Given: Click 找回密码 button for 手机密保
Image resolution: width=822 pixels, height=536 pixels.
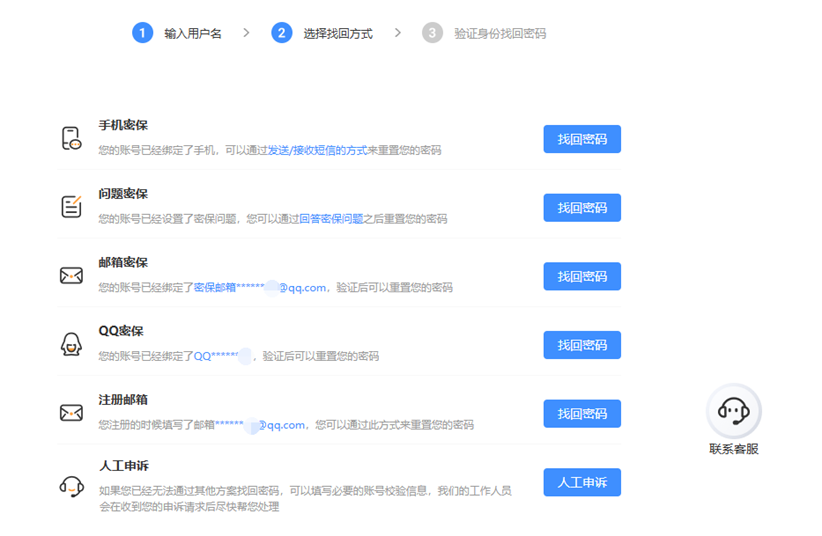Looking at the screenshot, I should 582,139.
